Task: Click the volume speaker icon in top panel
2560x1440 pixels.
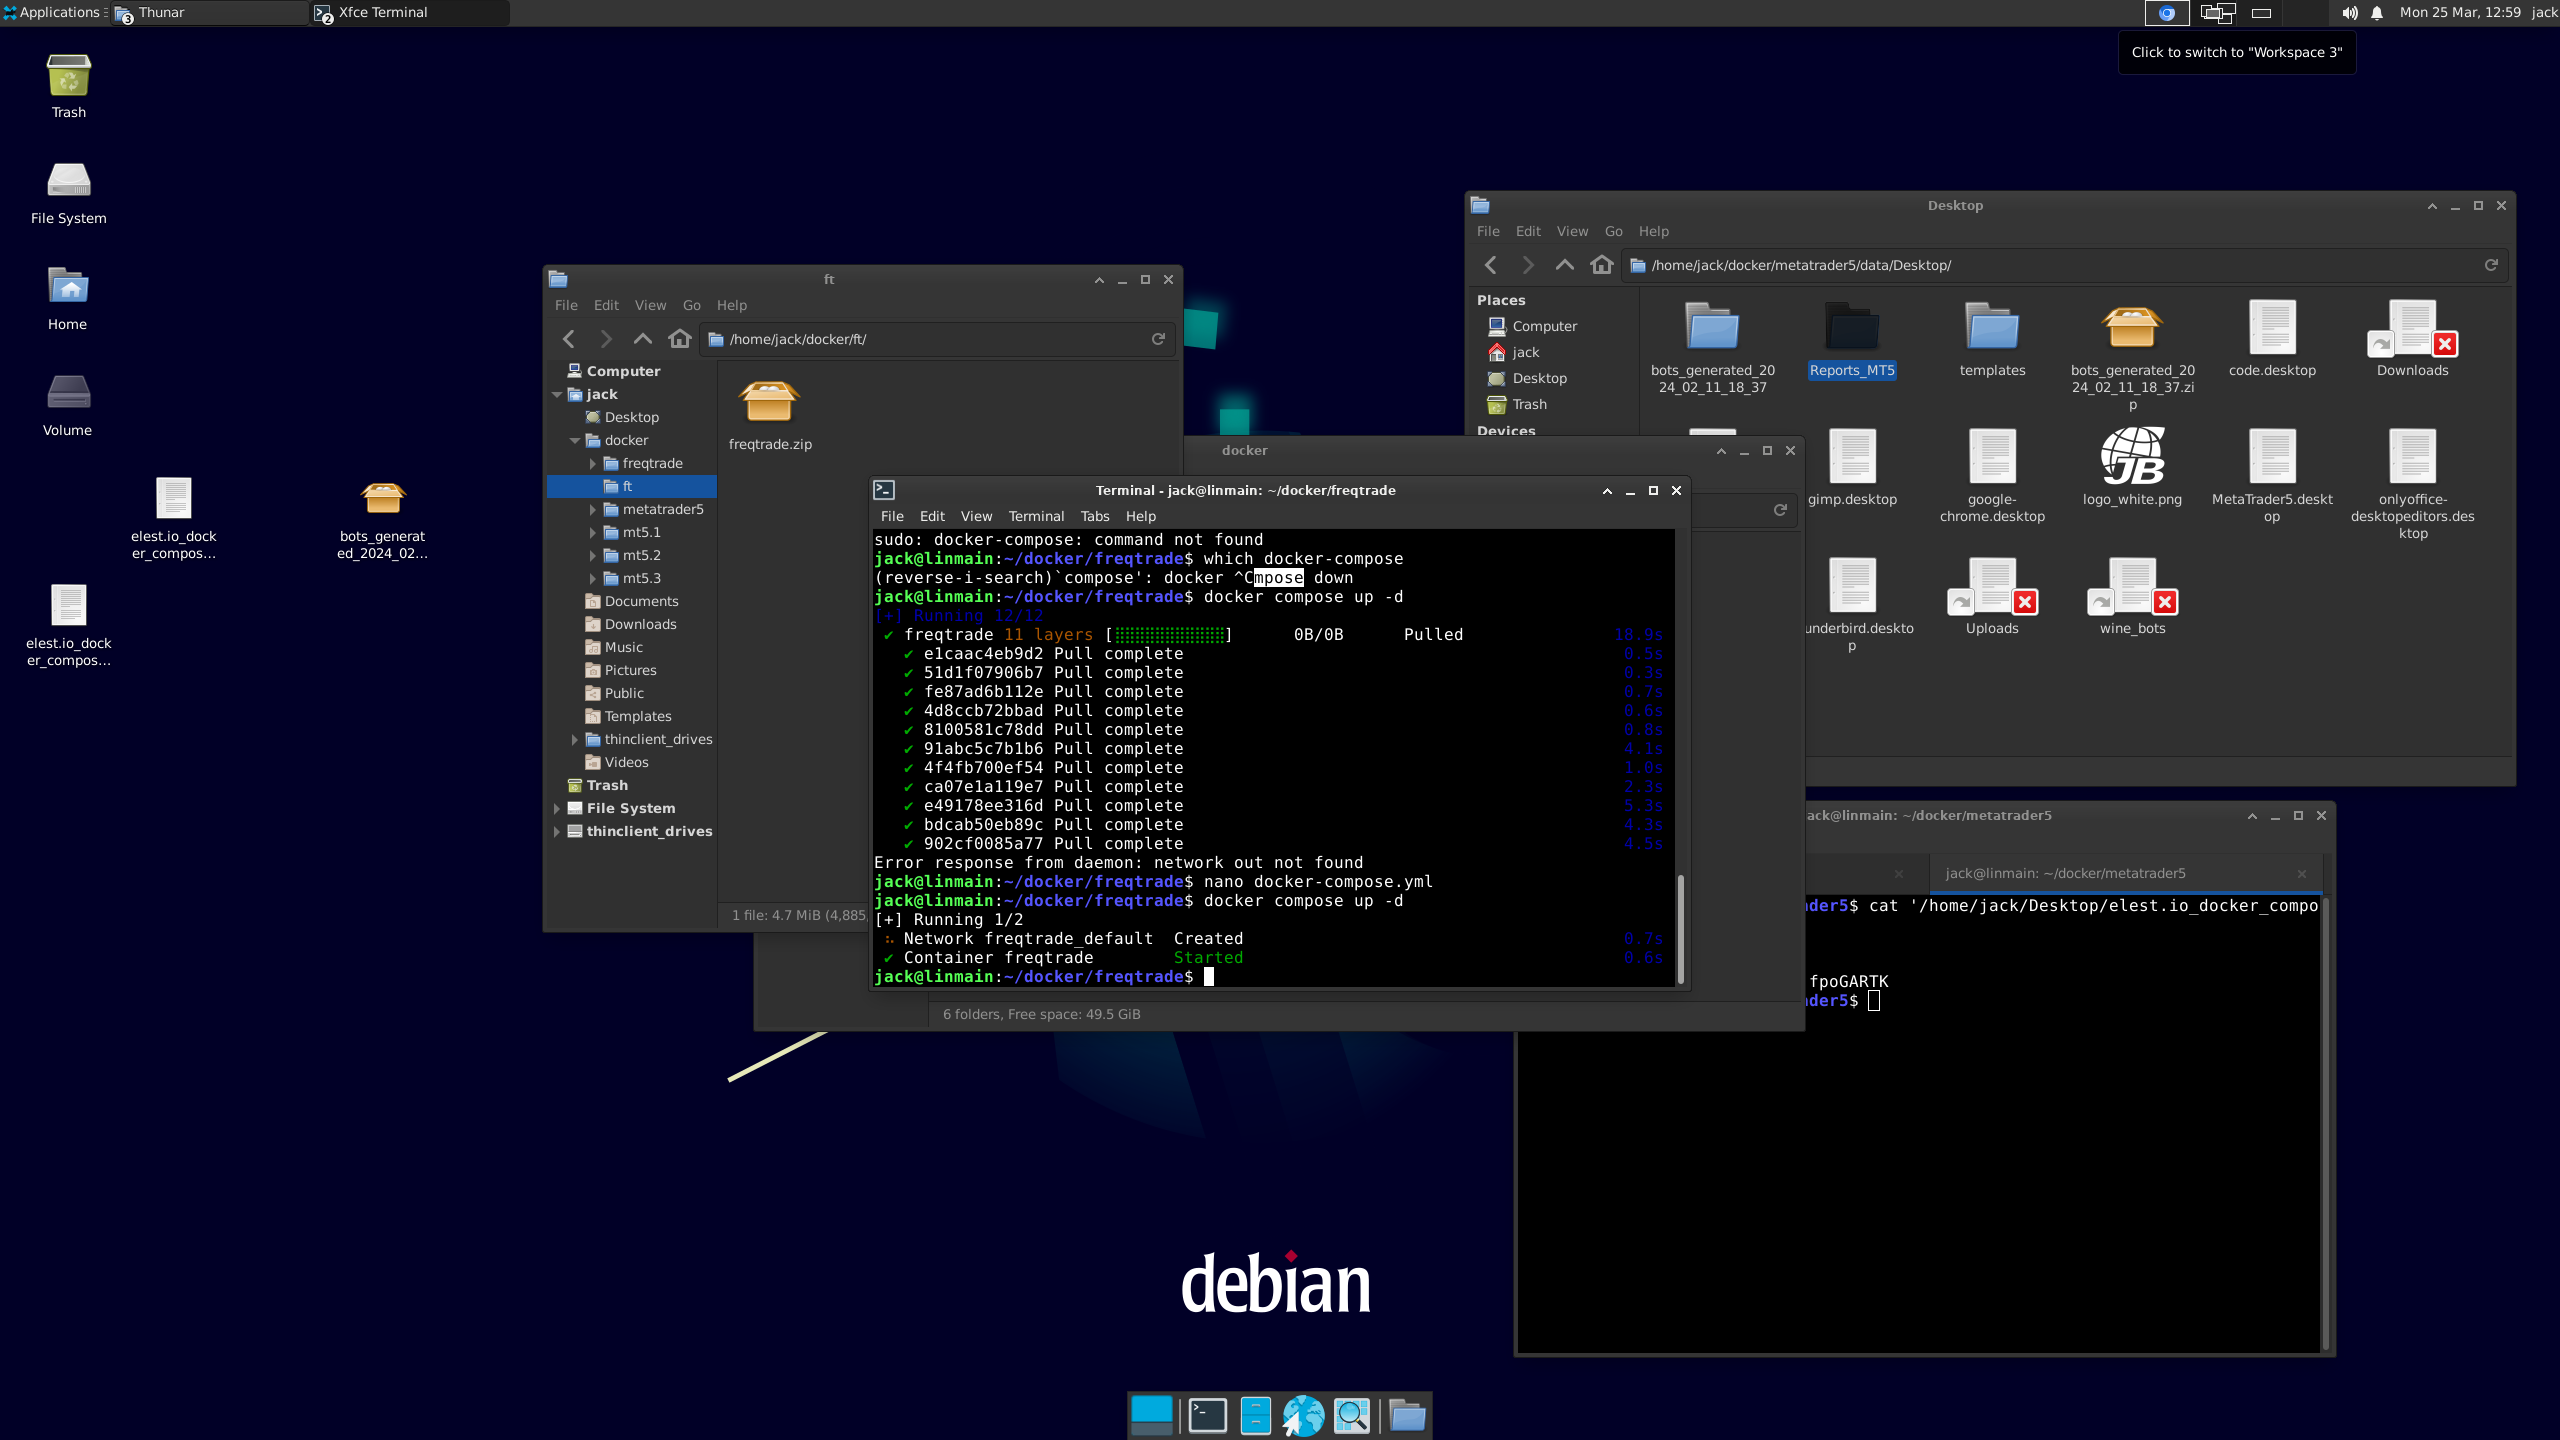Action: 2349,13
